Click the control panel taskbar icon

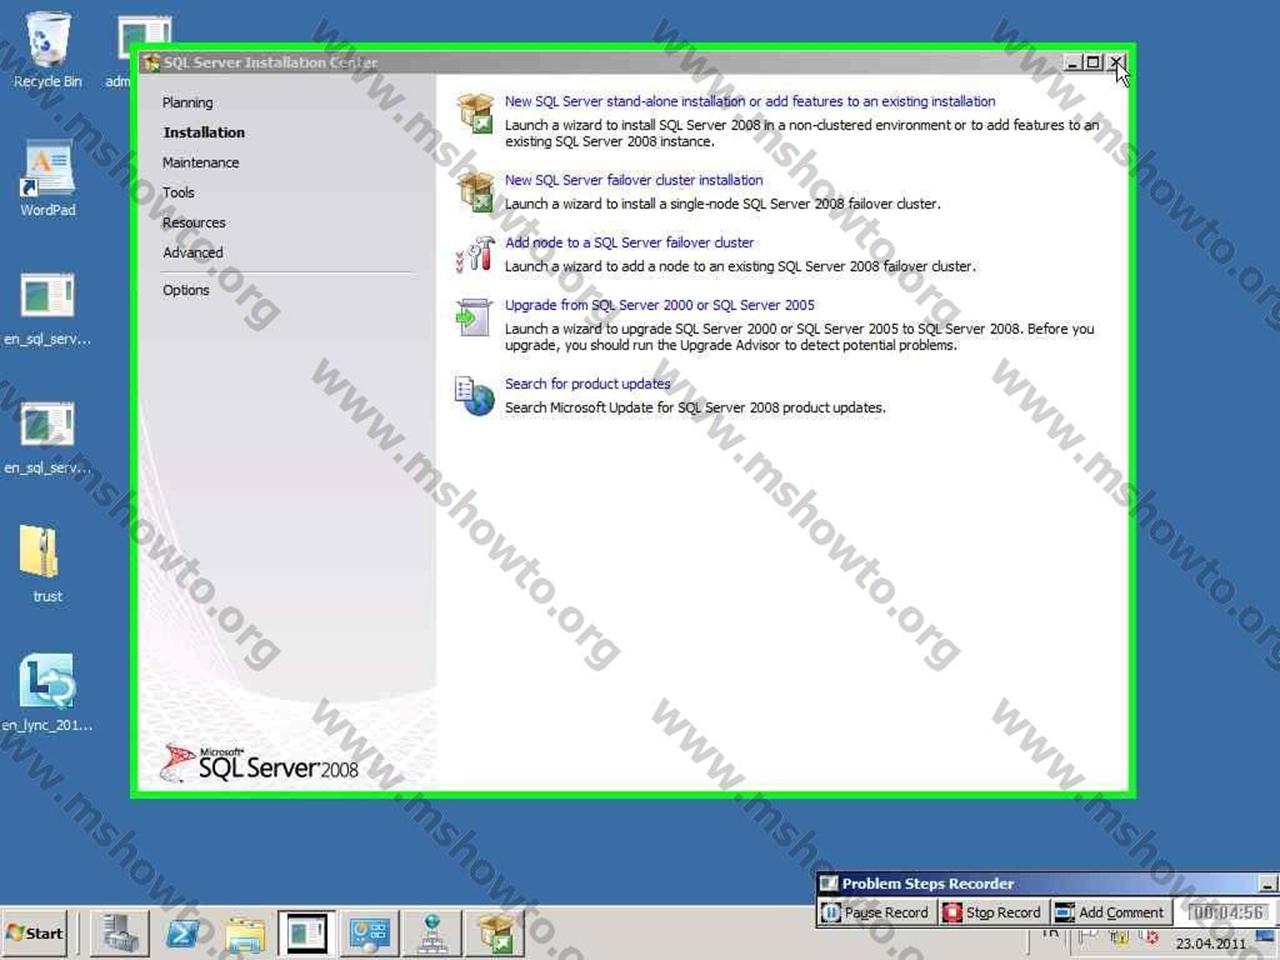pos(369,933)
